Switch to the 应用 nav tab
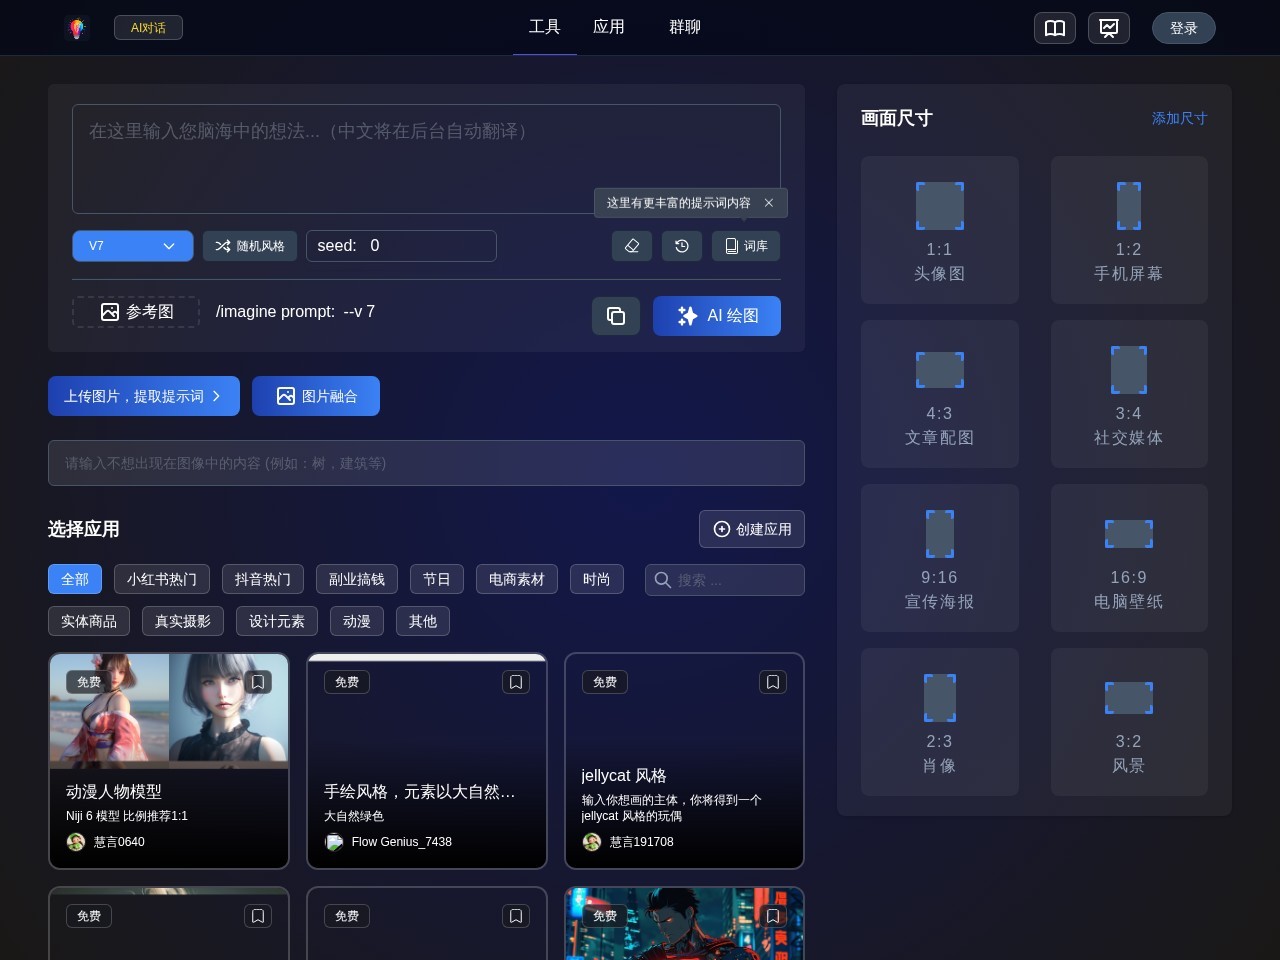 [x=609, y=27]
